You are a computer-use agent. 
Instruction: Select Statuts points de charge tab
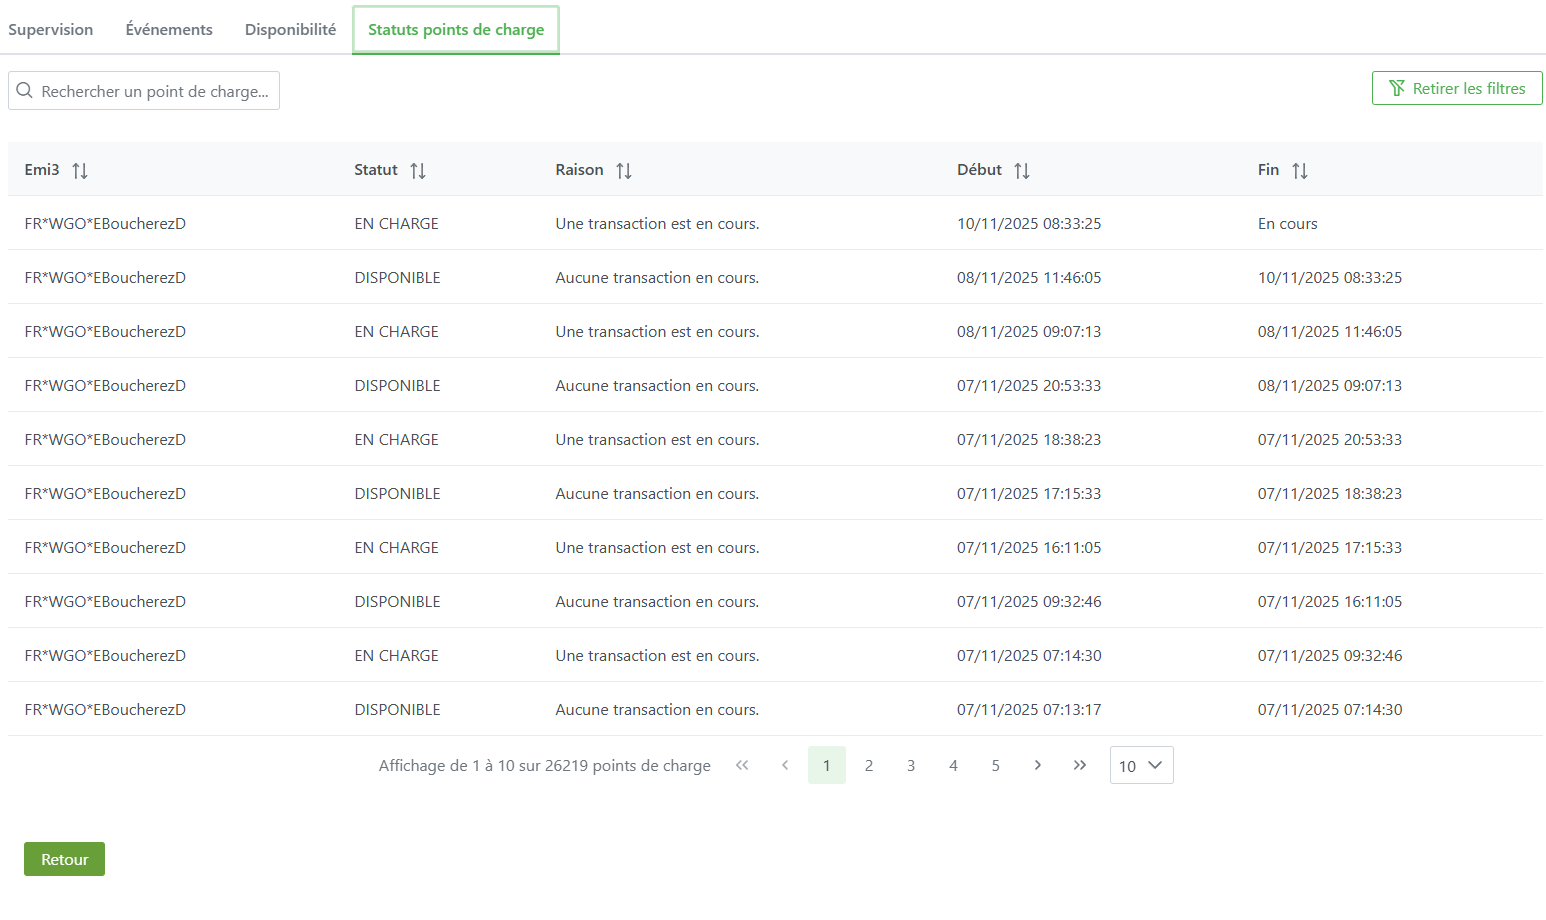point(456,30)
